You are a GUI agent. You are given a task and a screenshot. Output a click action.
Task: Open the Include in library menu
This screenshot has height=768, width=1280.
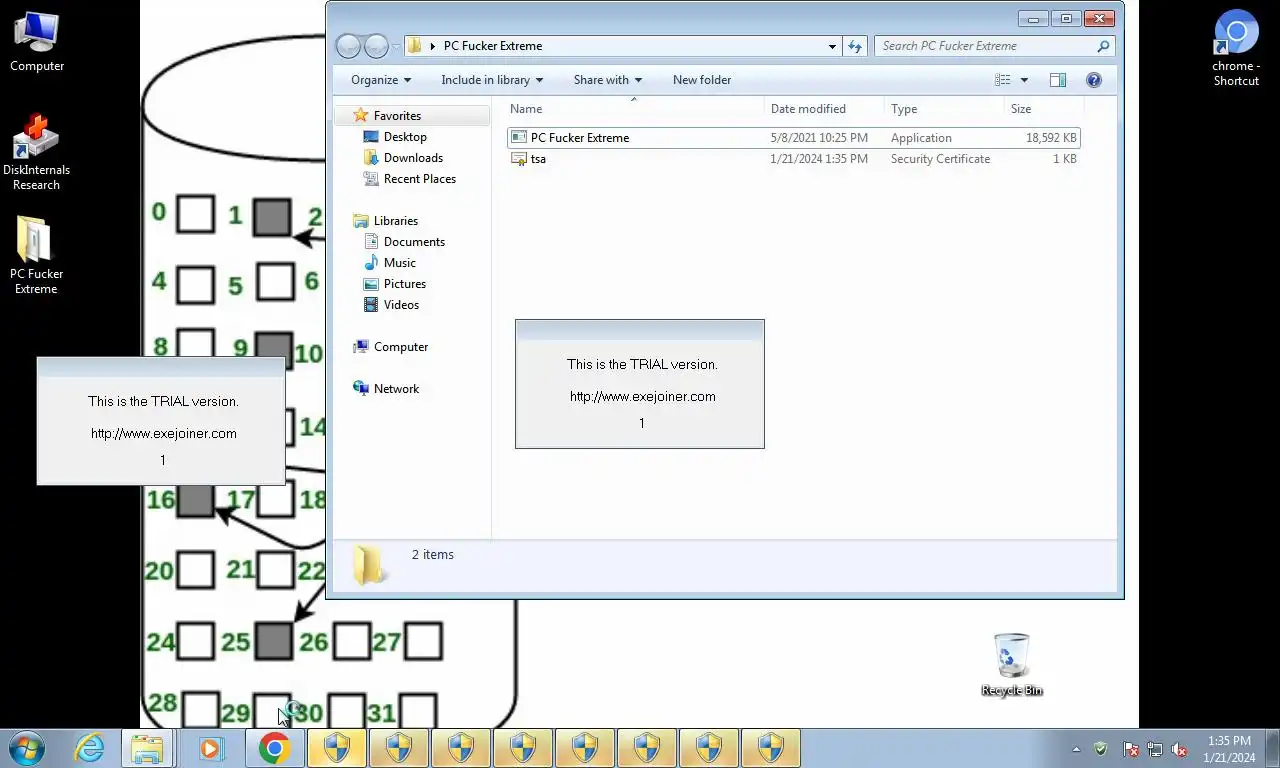pyautogui.click(x=492, y=80)
